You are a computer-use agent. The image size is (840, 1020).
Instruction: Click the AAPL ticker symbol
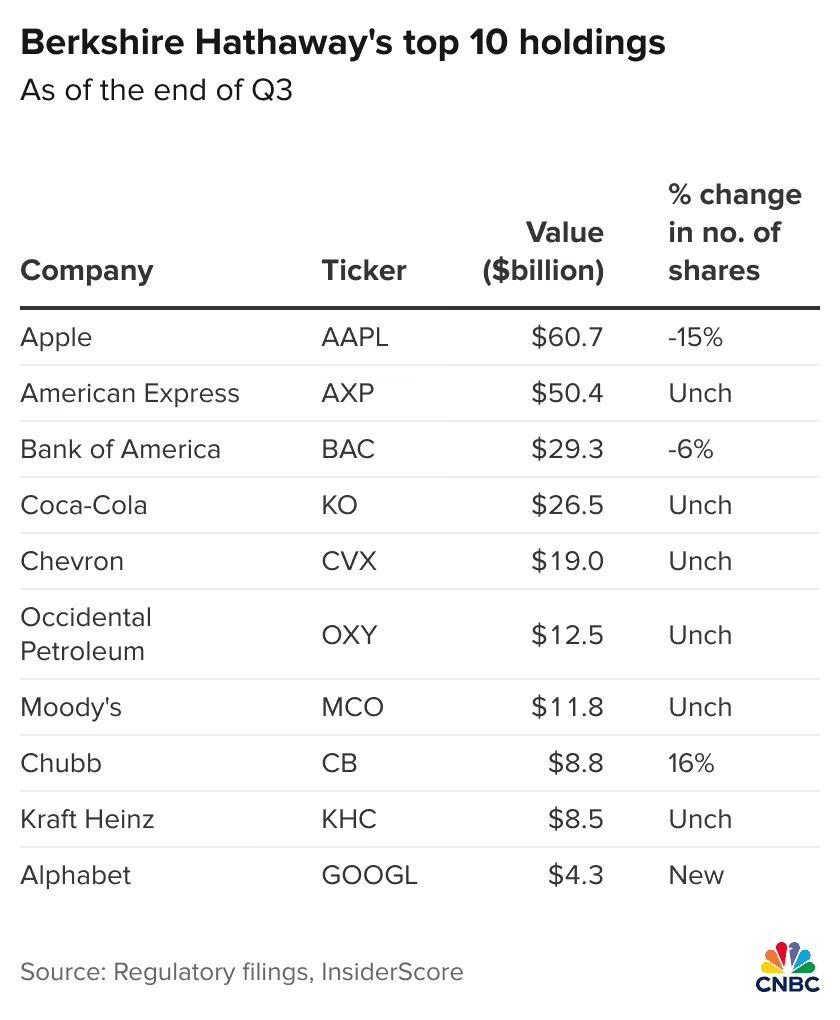coord(354,337)
